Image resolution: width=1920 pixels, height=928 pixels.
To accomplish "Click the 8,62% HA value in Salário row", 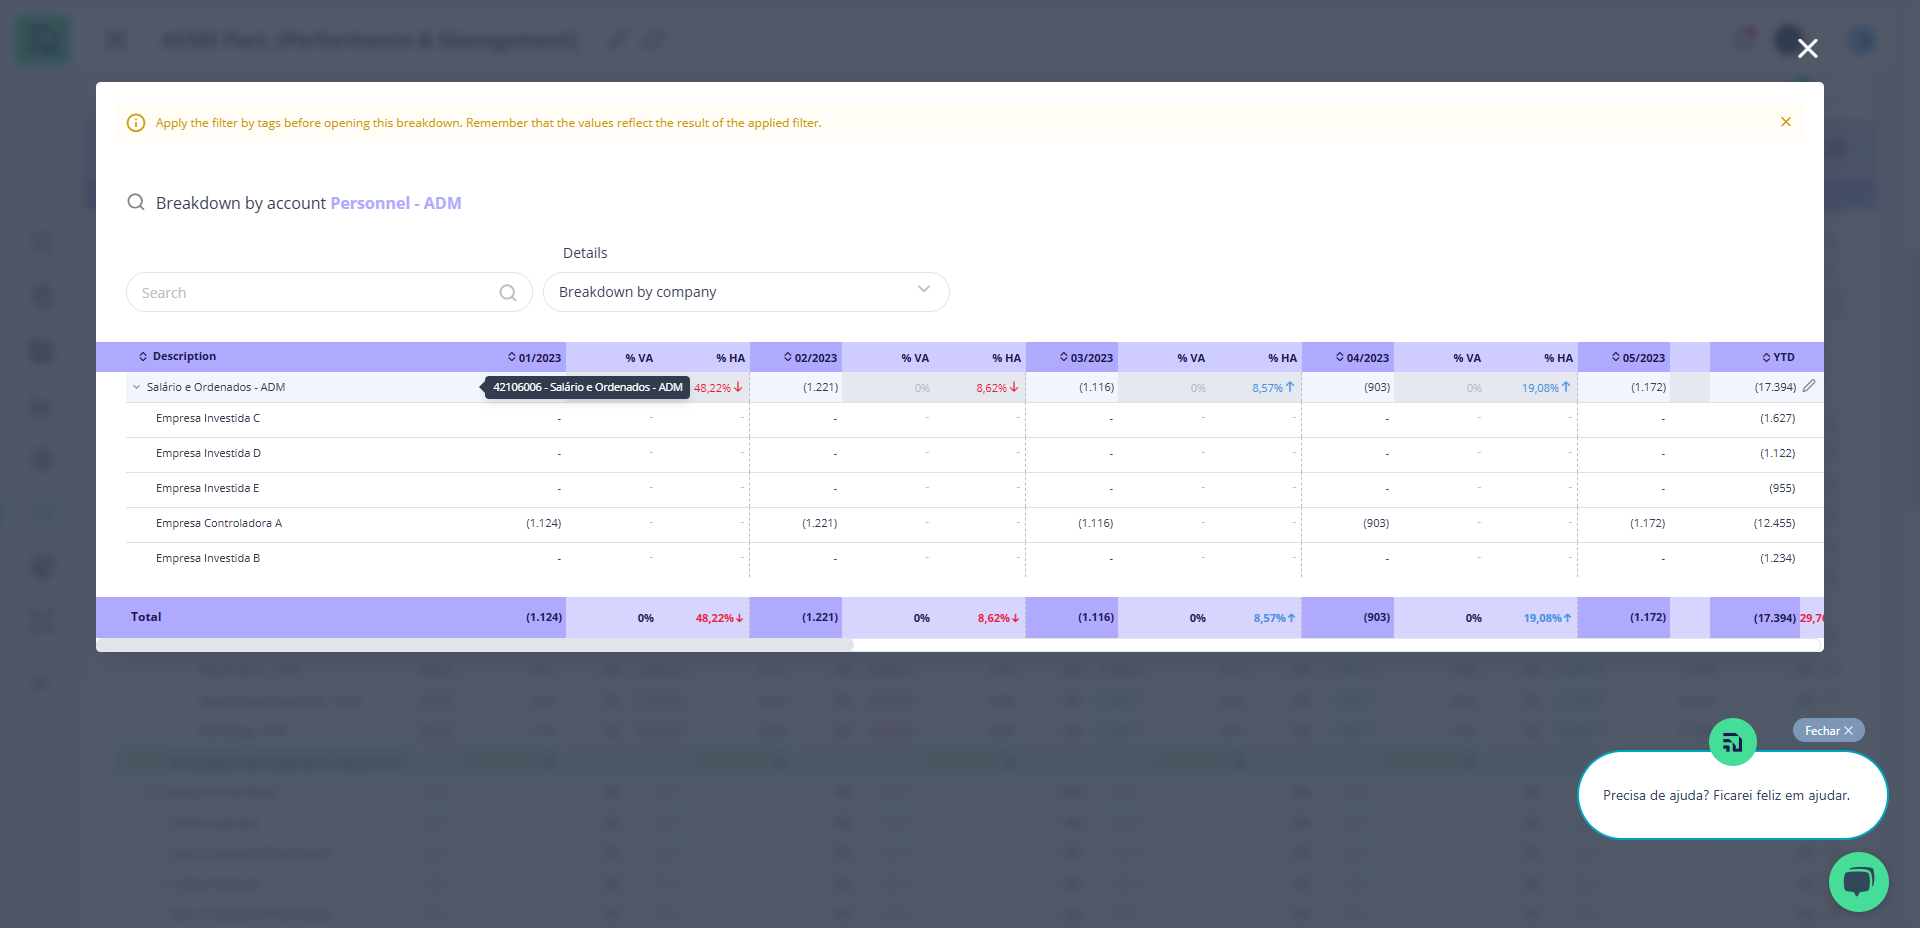I will click(x=997, y=388).
